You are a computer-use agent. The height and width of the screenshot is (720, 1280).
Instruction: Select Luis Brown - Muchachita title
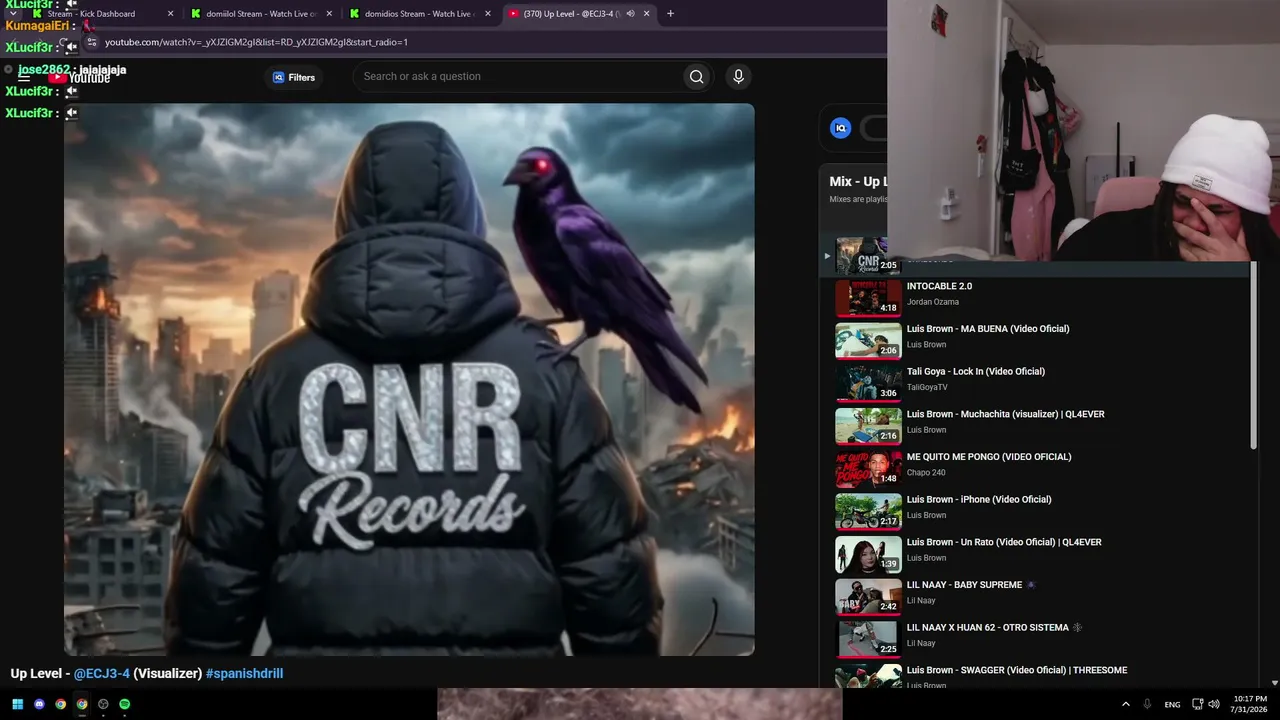coord(1006,414)
